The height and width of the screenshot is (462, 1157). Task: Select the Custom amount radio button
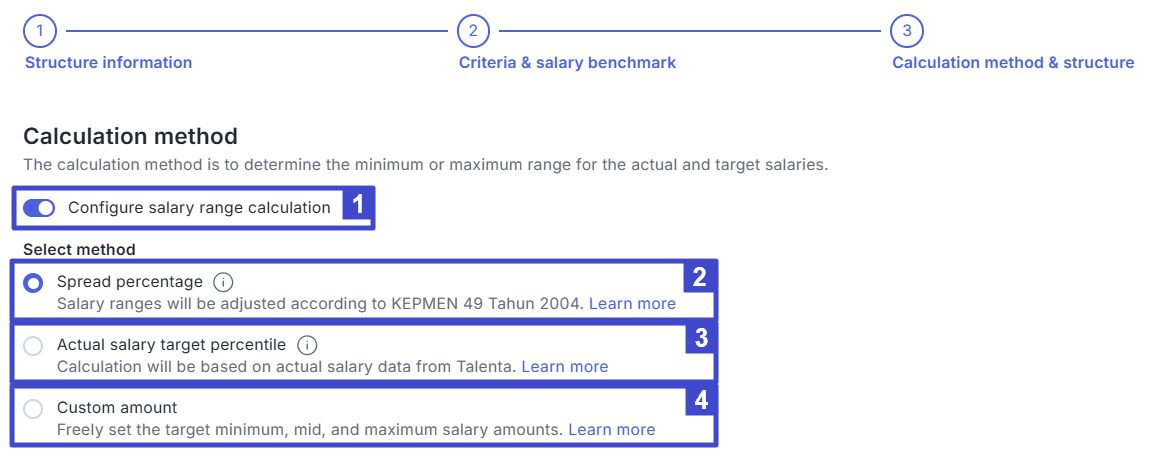coord(34,408)
